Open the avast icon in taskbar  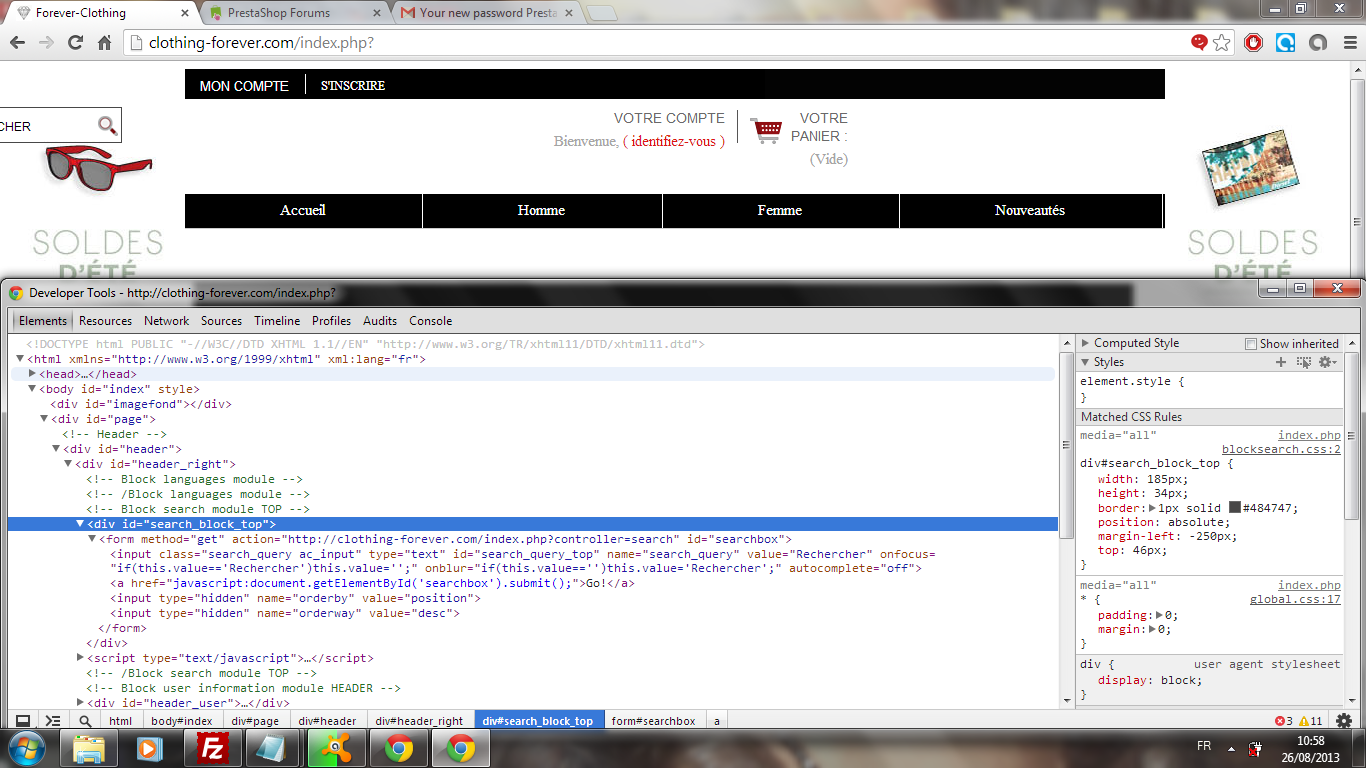click(336, 748)
